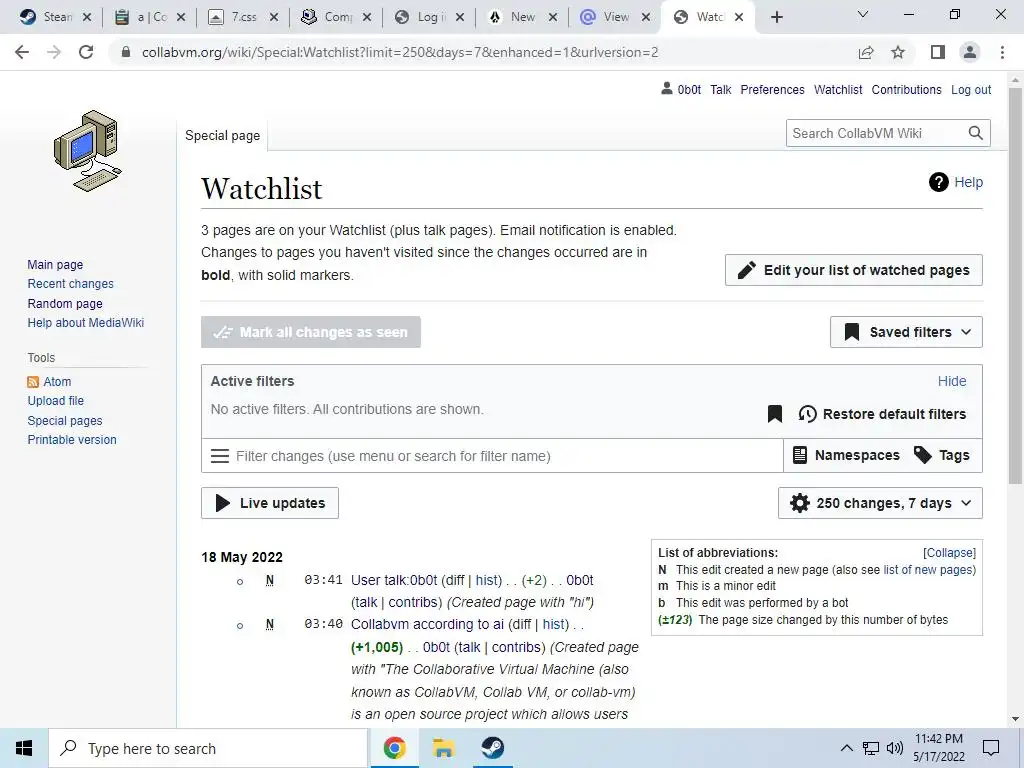Open the Saved filters dropdown

click(906, 332)
